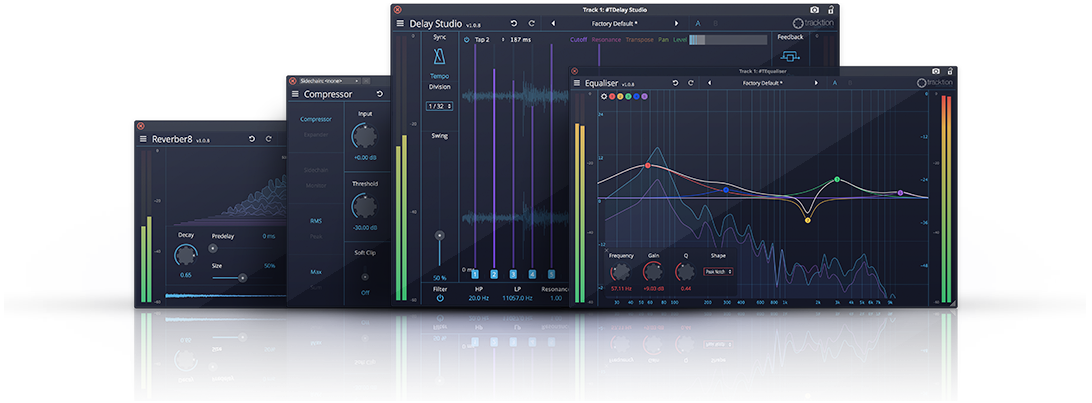Select B state in Delay Studio

[715, 23]
